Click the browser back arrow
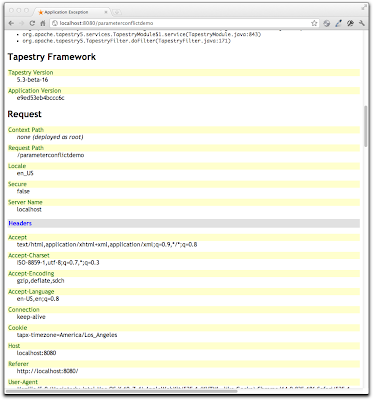 (11, 23)
